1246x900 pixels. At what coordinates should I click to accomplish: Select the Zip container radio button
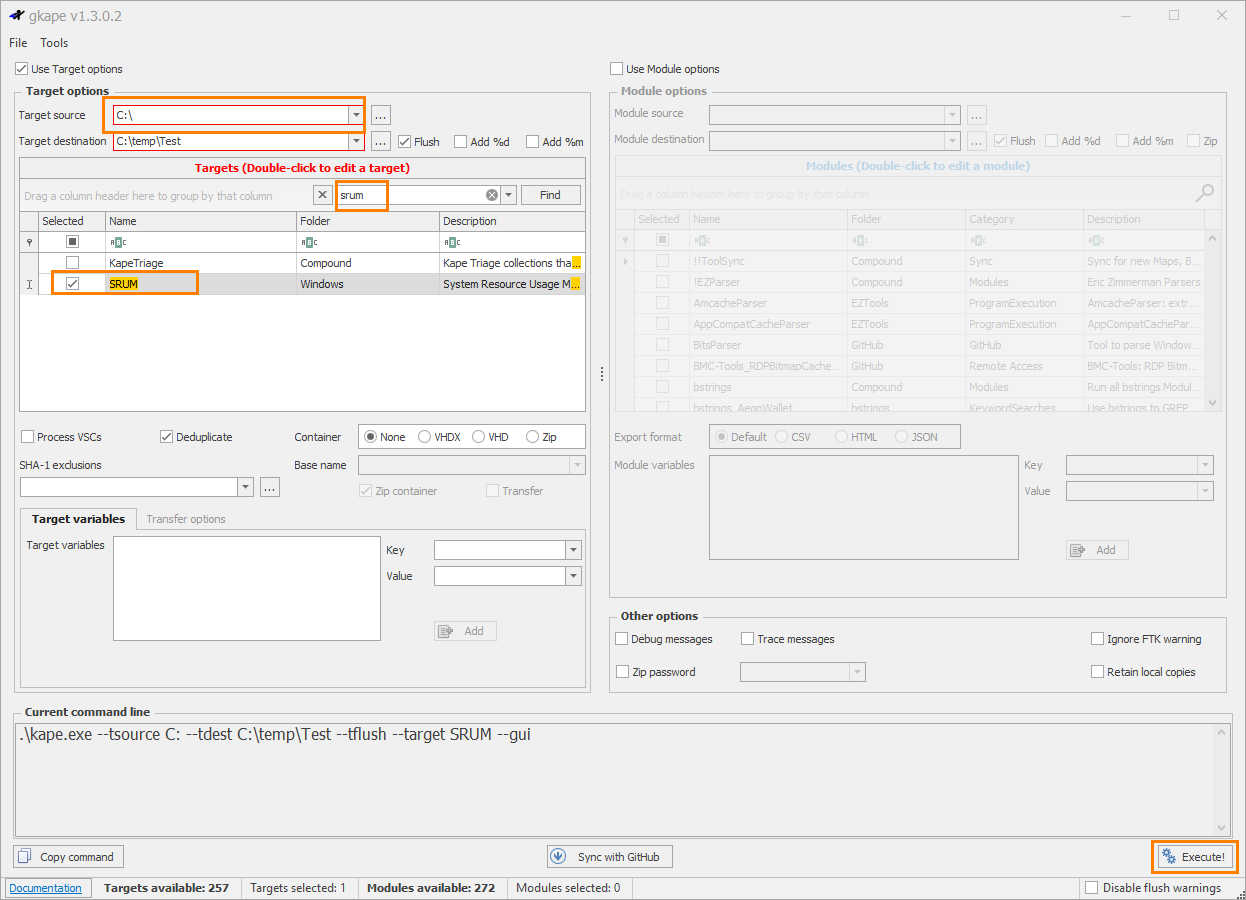click(x=533, y=437)
